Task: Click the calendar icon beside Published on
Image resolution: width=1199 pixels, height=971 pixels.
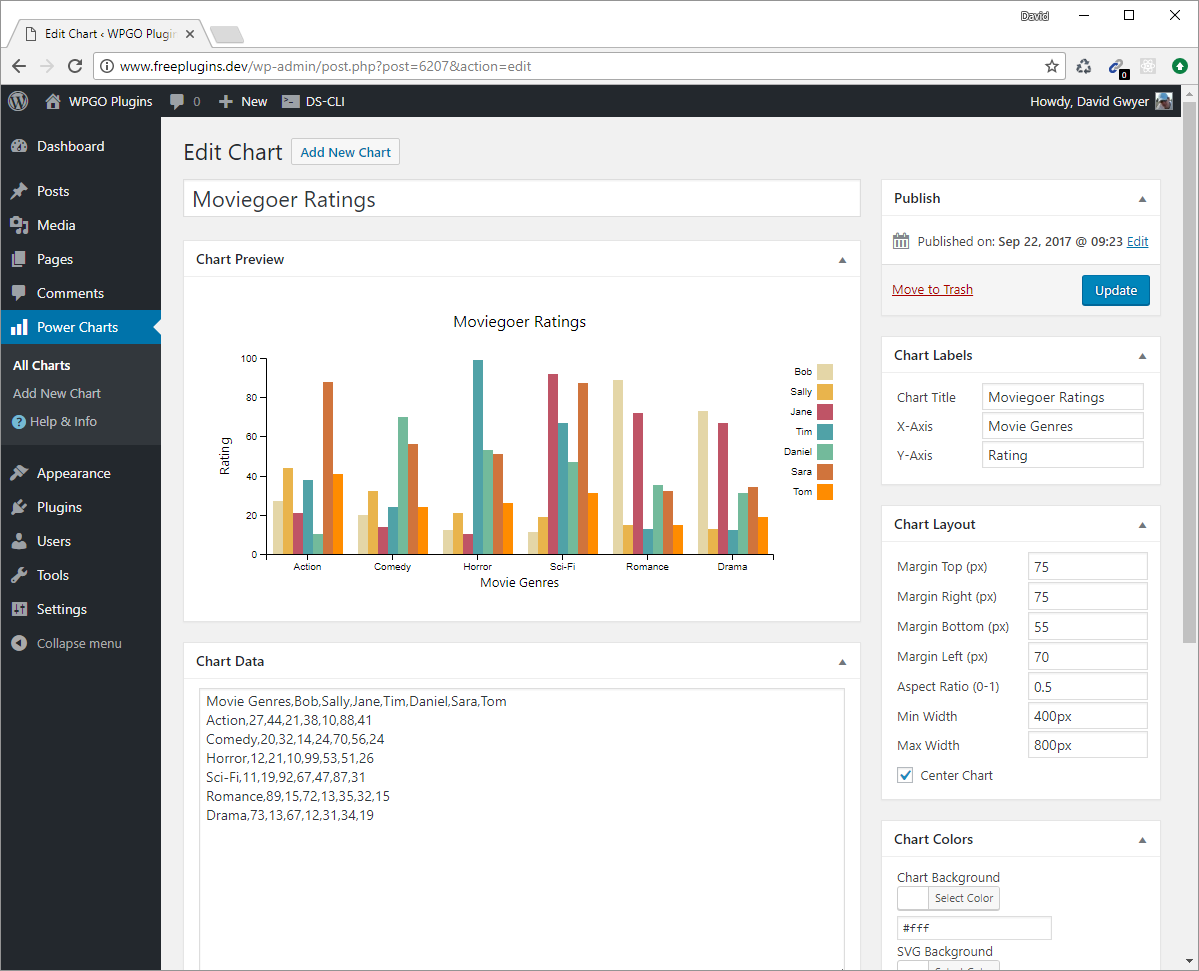Action: coord(901,241)
